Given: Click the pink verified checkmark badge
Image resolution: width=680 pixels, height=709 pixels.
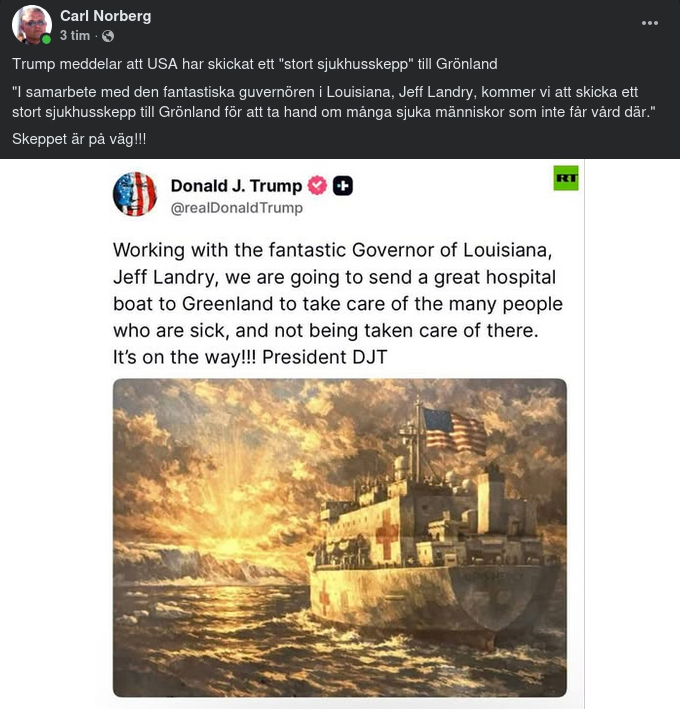Looking at the screenshot, I should click(317, 186).
